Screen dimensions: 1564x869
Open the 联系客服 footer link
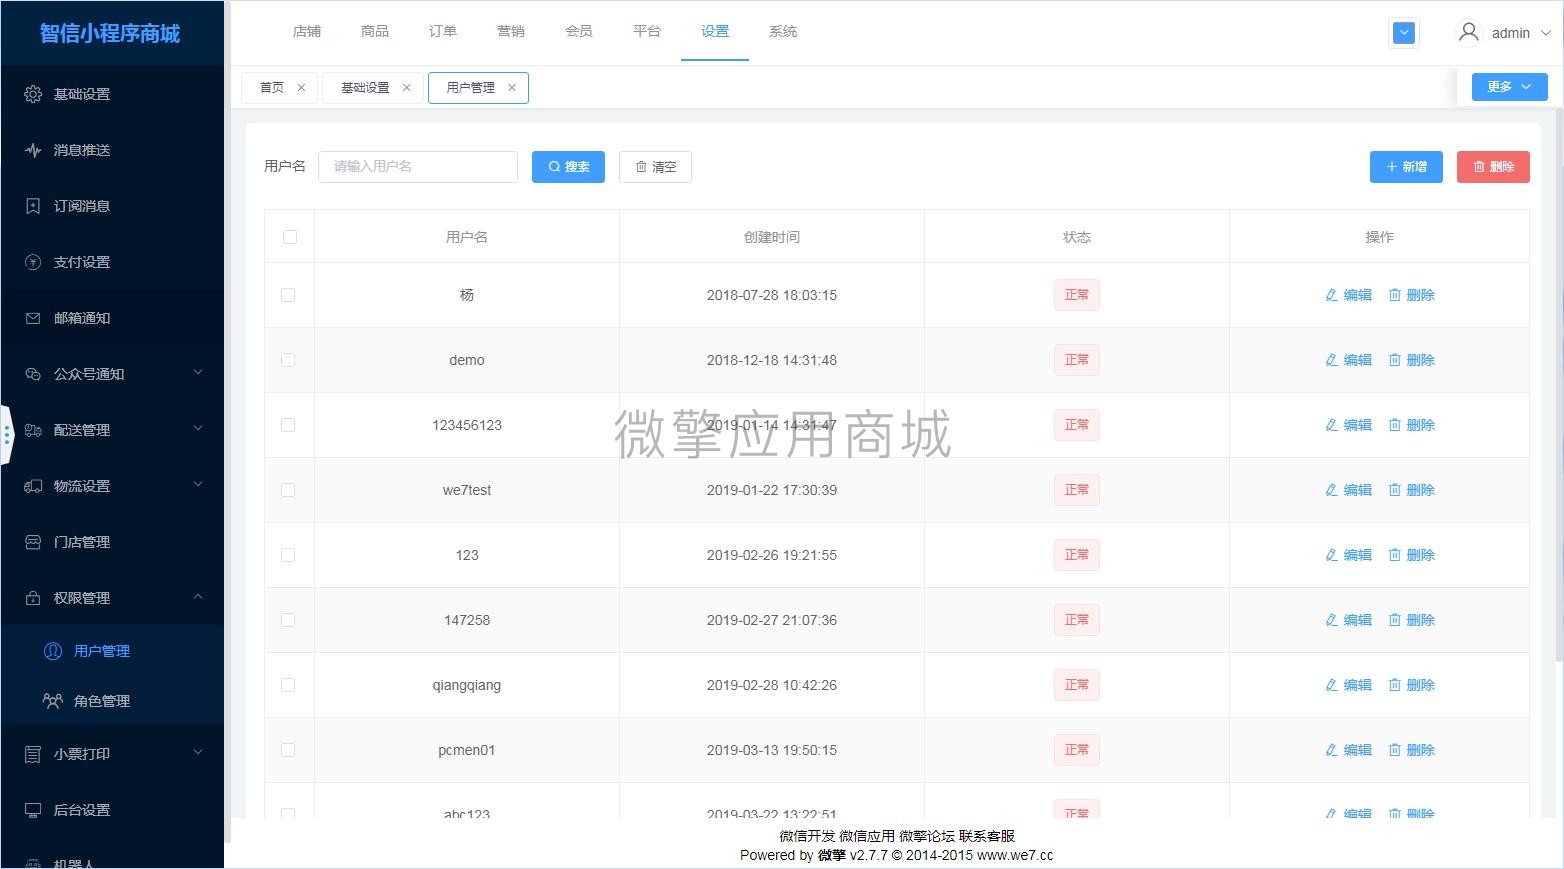986,836
